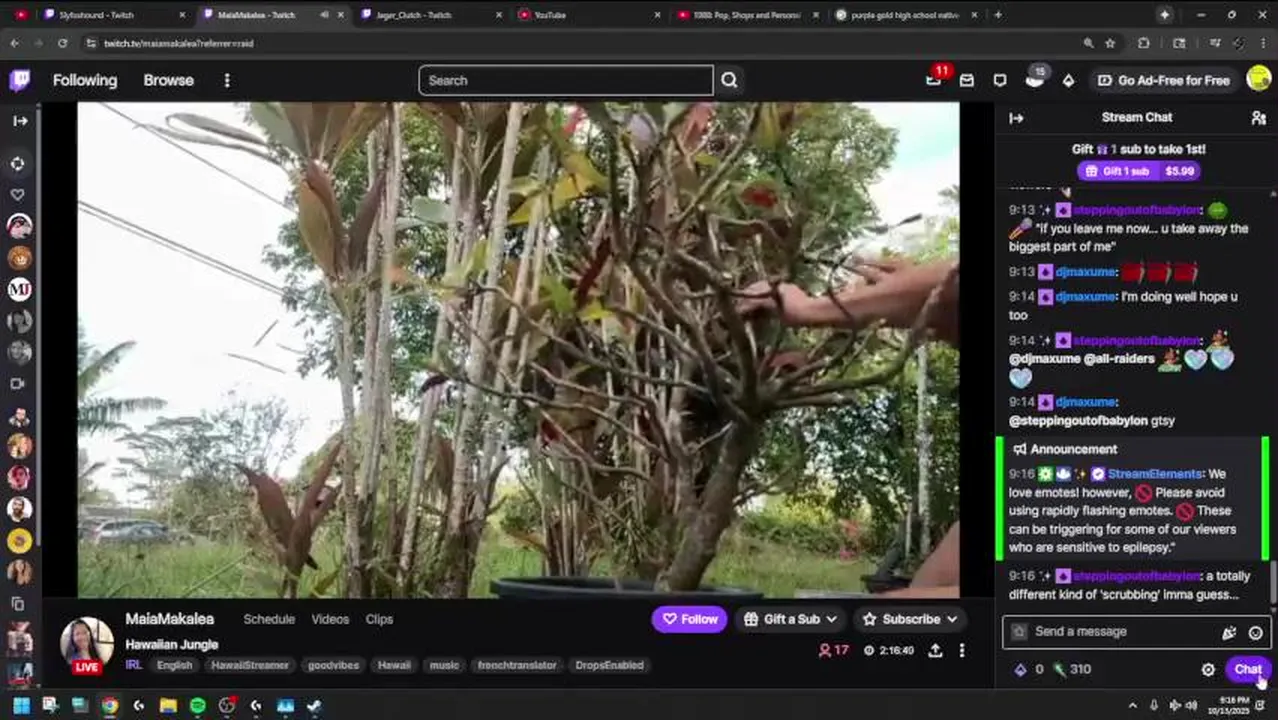The height and width of the screenshot is (720, 1278).
Task: Open chat settings gear icon
Action: tap(1208, 670)
